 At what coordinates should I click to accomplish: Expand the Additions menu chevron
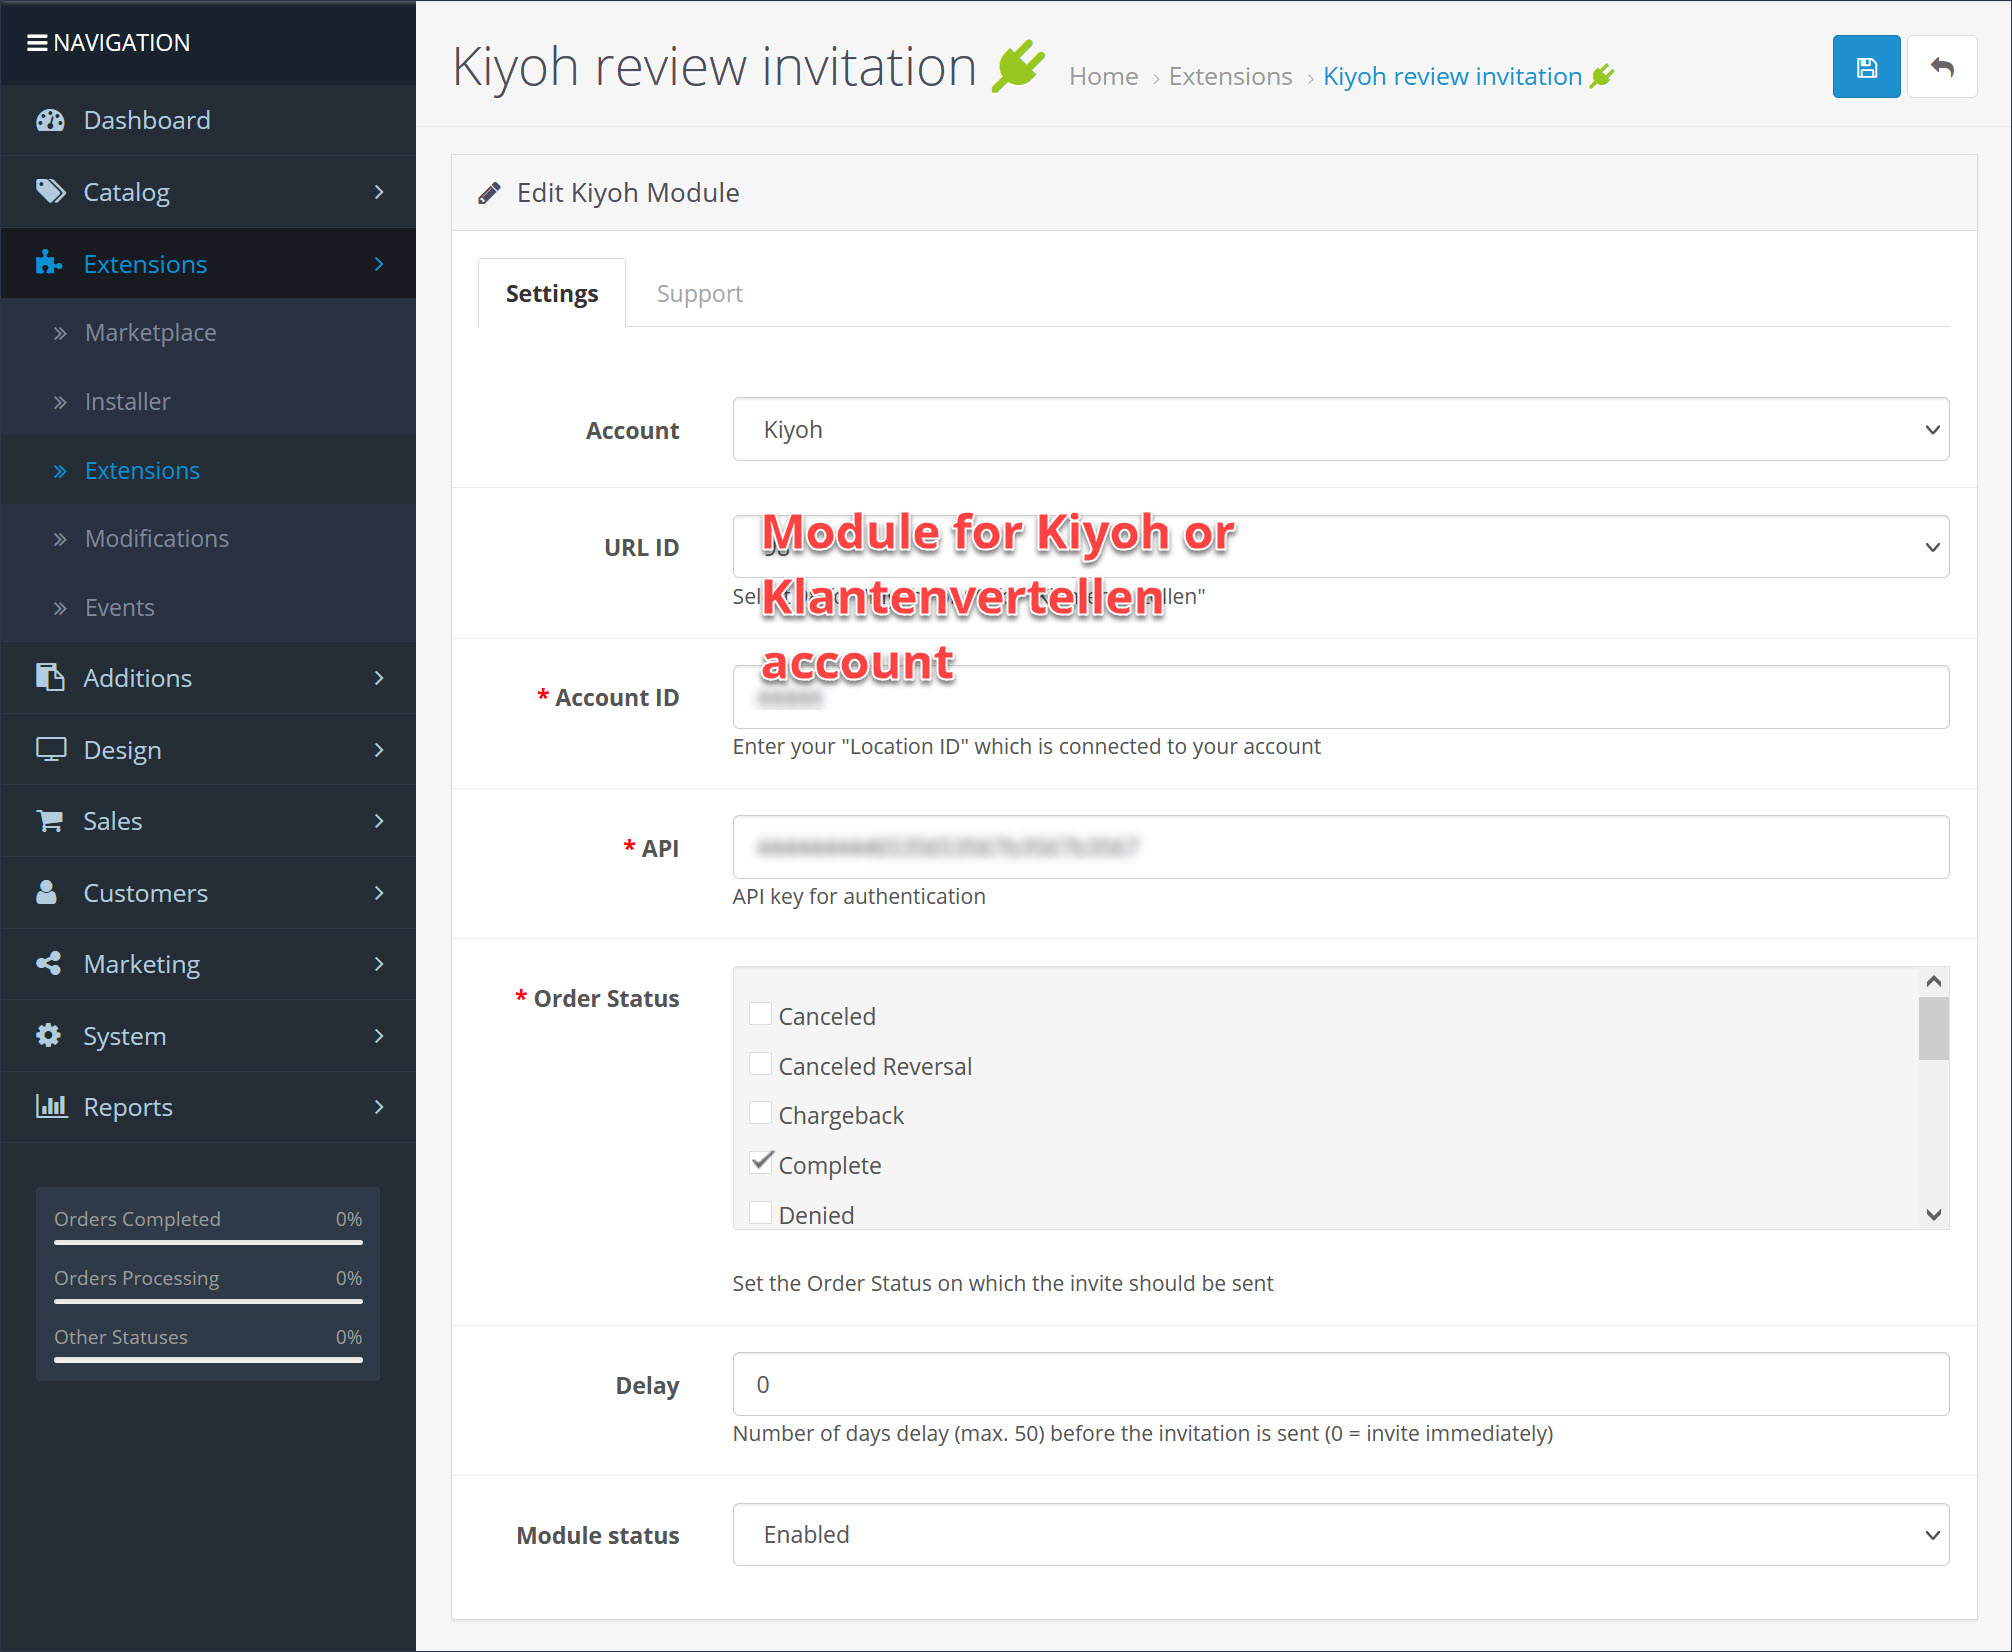(x=379, y=677)
